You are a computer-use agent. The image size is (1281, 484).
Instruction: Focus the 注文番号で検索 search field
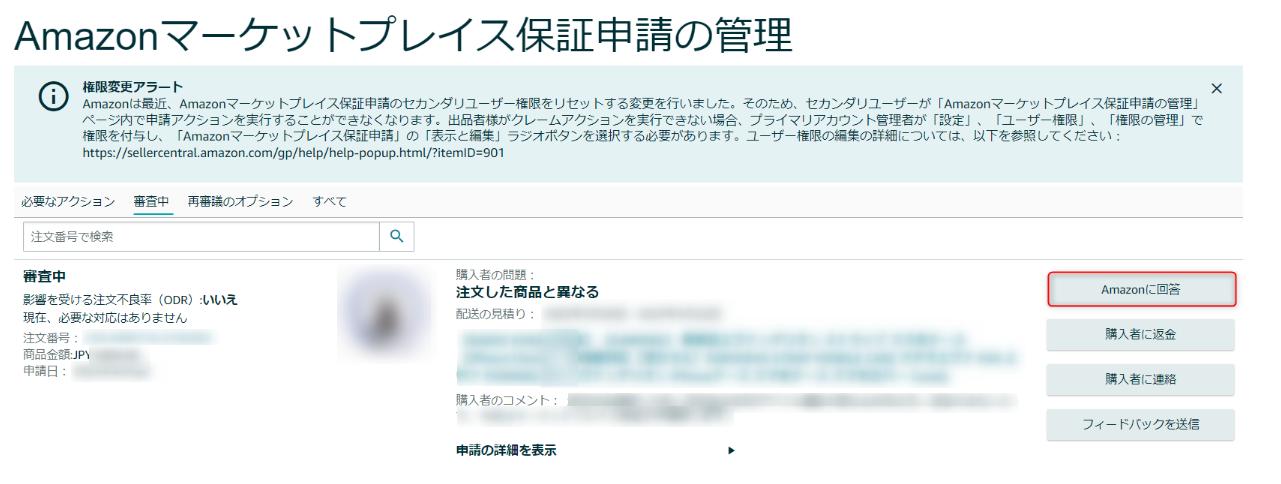pyautogui.click(x=201, y=237)
